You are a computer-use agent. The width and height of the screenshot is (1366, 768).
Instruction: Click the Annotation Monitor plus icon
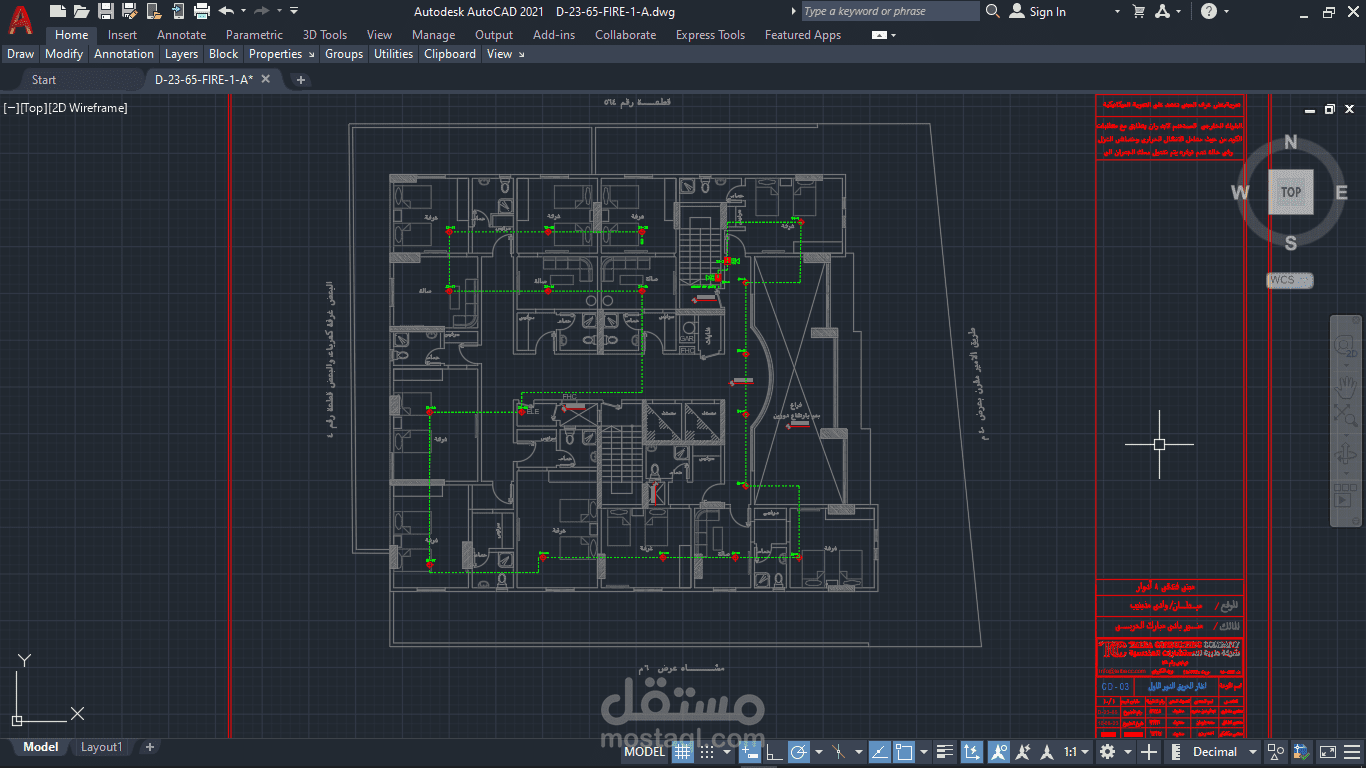coord(1150,752)
